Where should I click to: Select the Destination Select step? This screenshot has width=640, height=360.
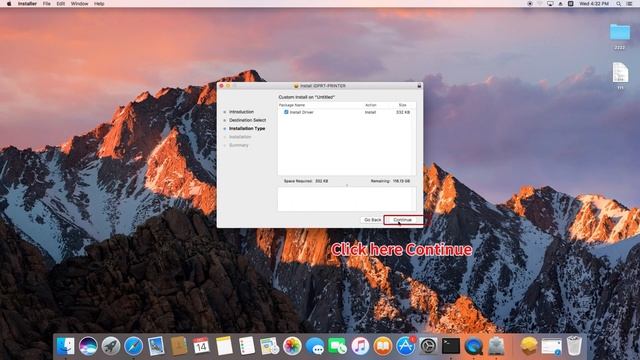247,120
